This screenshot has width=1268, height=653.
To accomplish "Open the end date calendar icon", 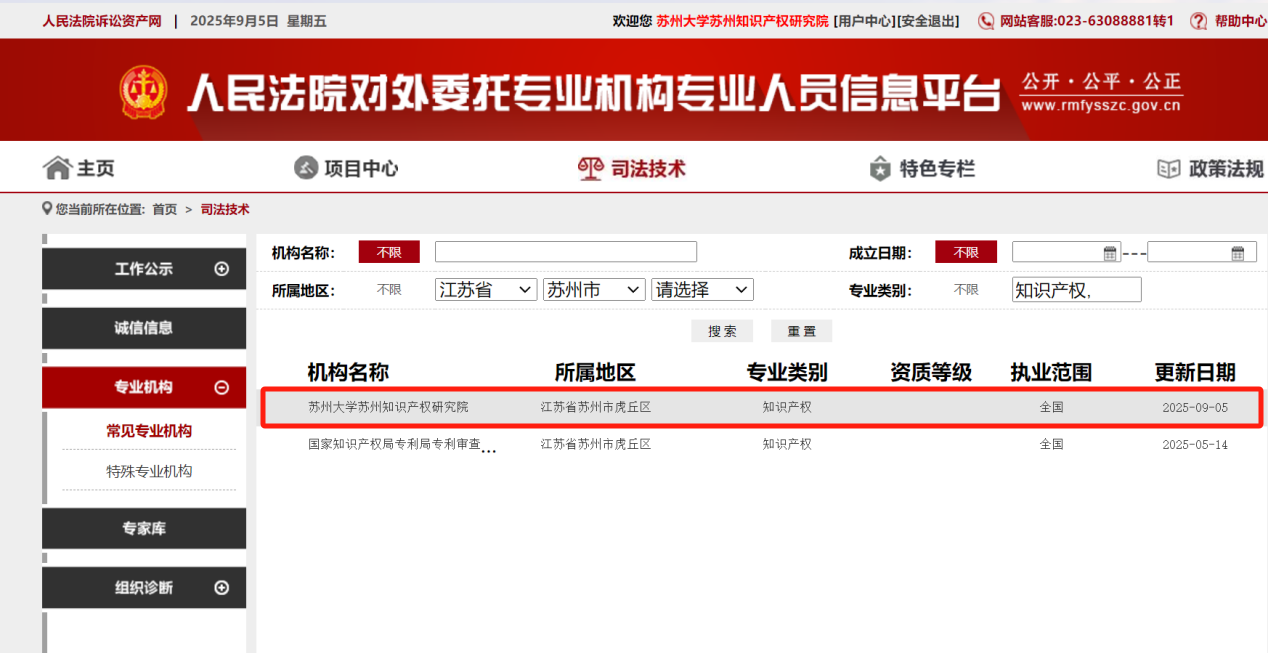I will (x=1238, y=253).
